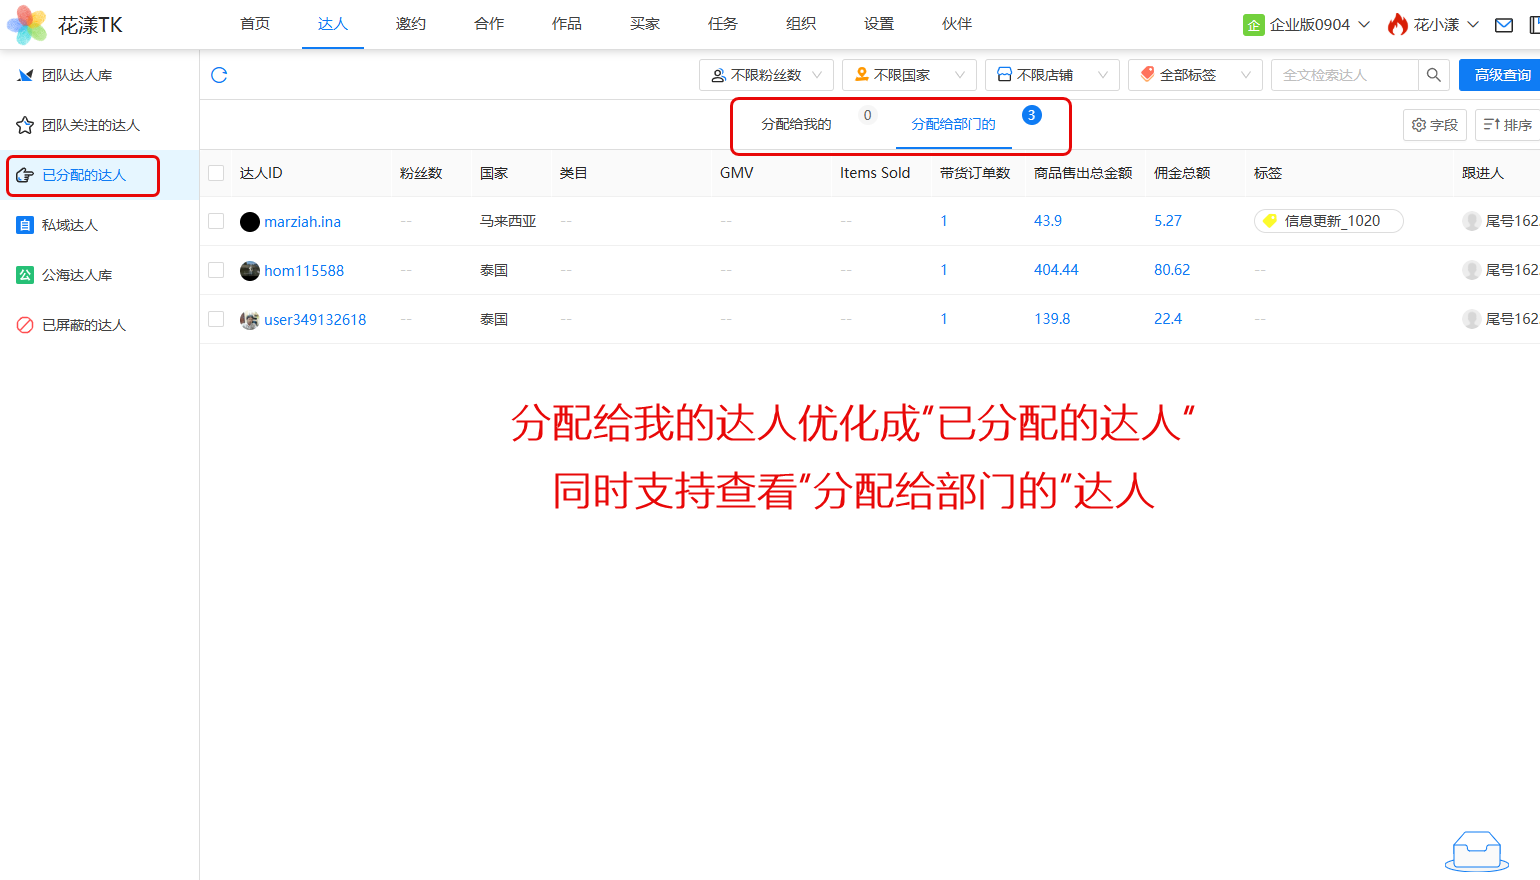Toggle the select-all checkbox in table header
The height and width of the screenshot is (880, 1540).
coord(216,173)
